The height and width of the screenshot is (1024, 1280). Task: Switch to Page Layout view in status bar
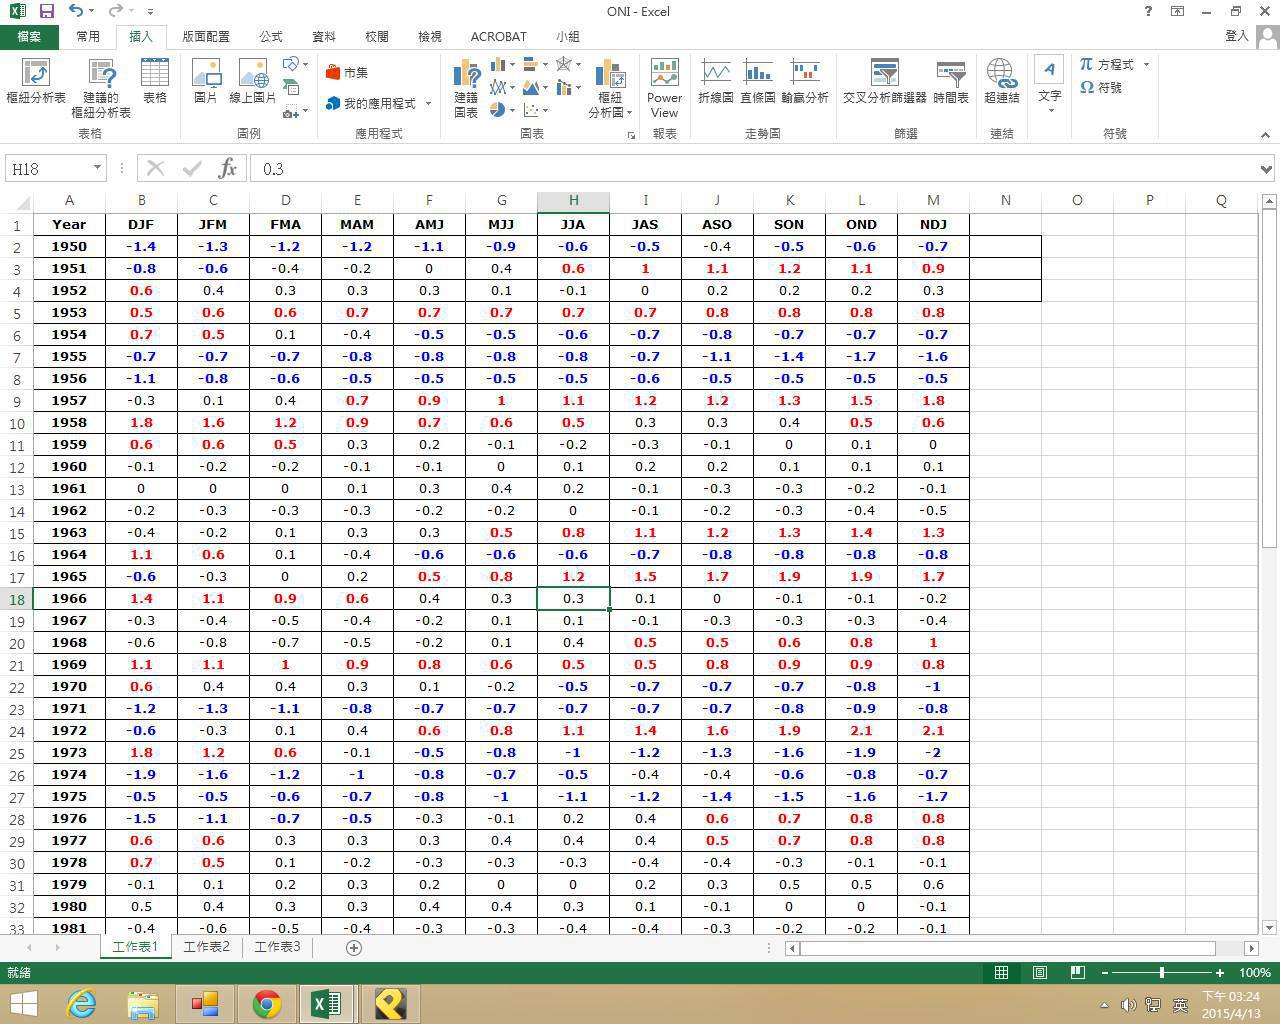(1040, 972)
